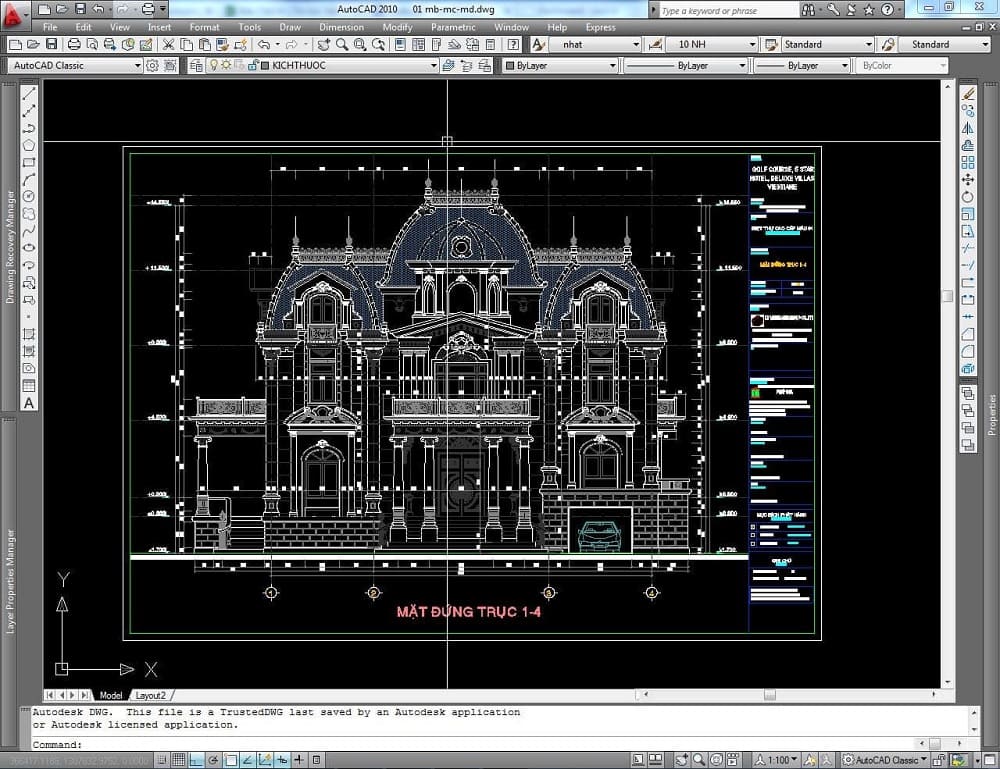Select the Line tool in Draw toolbar
This screenshot has height=769, width=1000.
[29, 93]
